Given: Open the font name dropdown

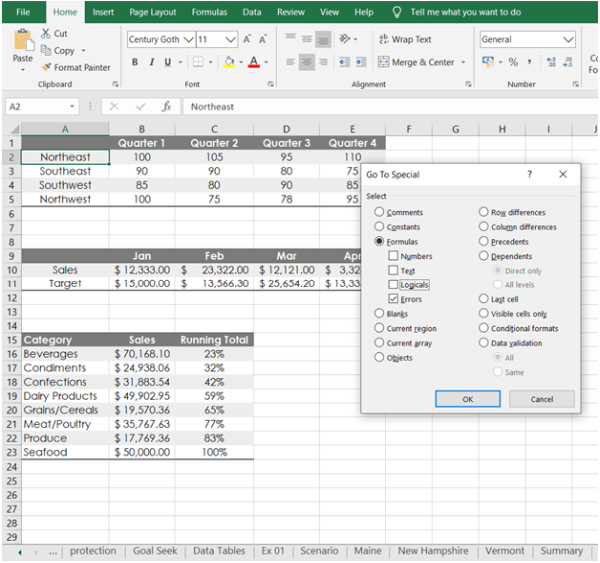Looking at the screenshot, I should tap(187, 39).
